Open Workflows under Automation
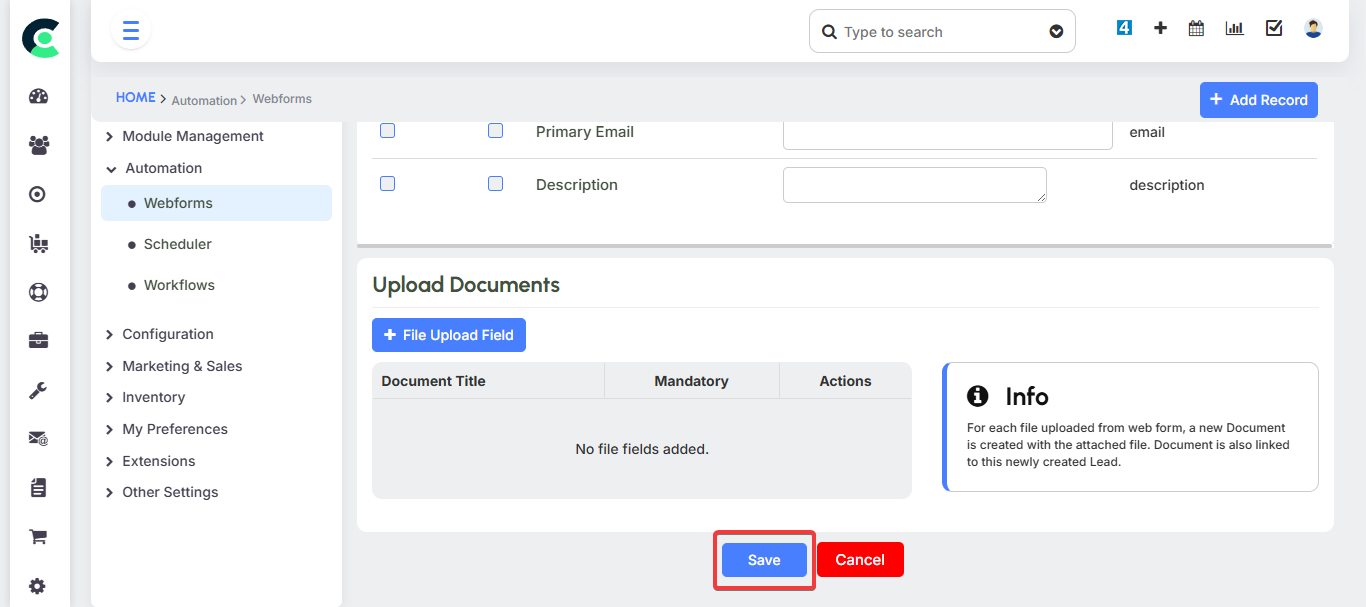Image resolution: width=1366 pixels, height=607 pixels. [179, 285]
